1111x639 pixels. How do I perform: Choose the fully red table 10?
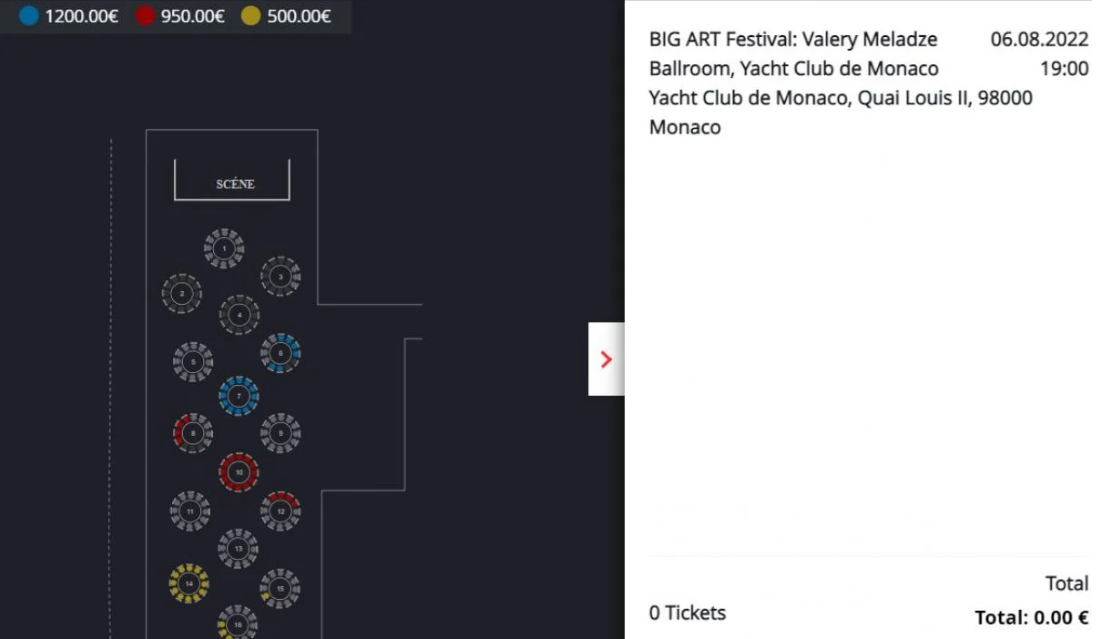point(239,473)
